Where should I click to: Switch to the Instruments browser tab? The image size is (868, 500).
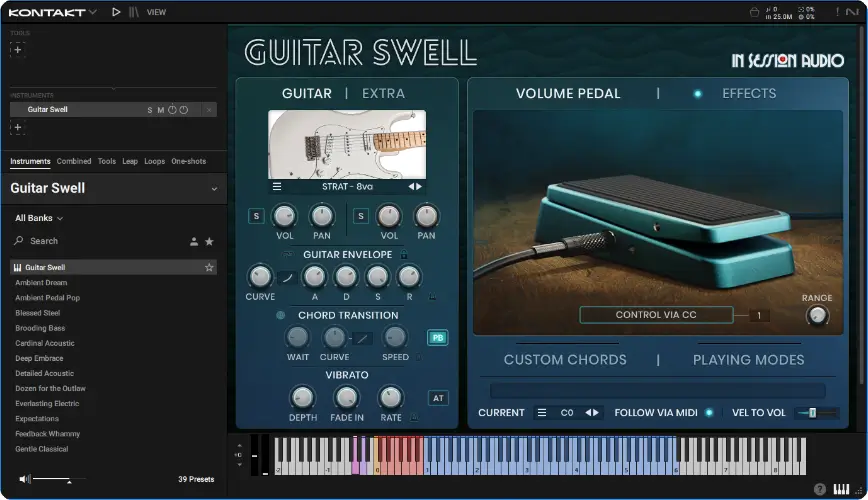[30, 161]
